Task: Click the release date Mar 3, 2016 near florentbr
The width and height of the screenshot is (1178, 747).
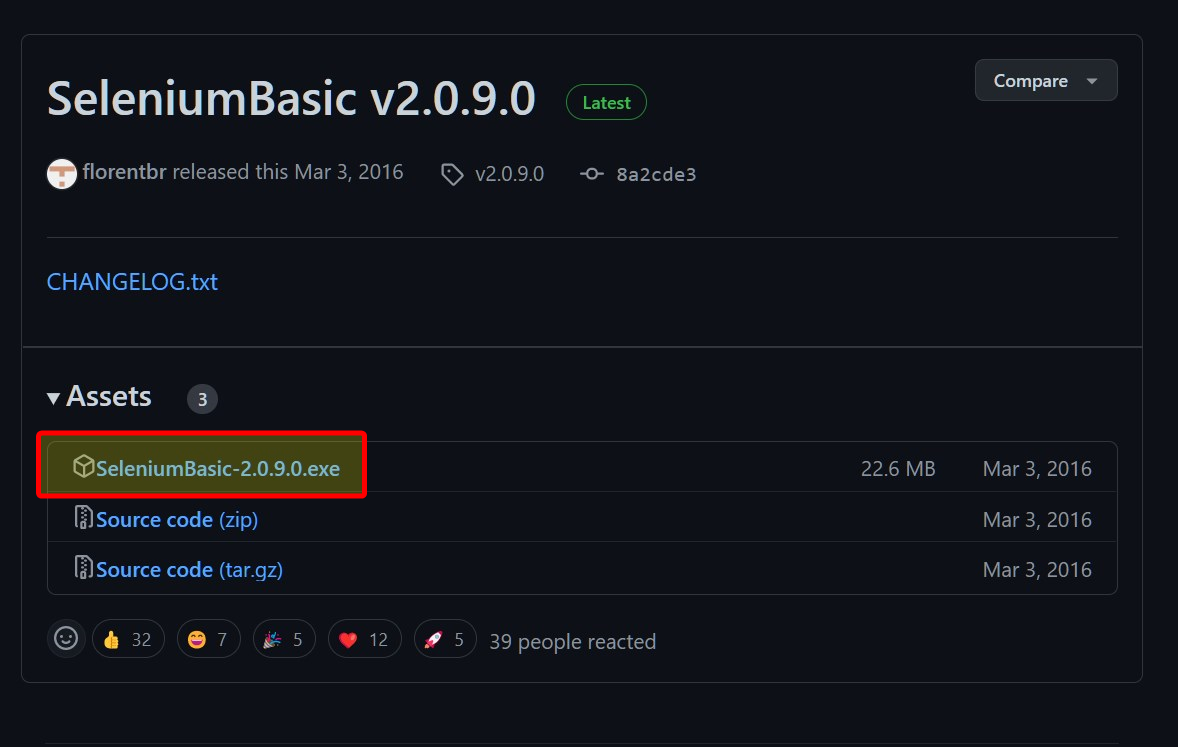Action: tap(349, 172)
